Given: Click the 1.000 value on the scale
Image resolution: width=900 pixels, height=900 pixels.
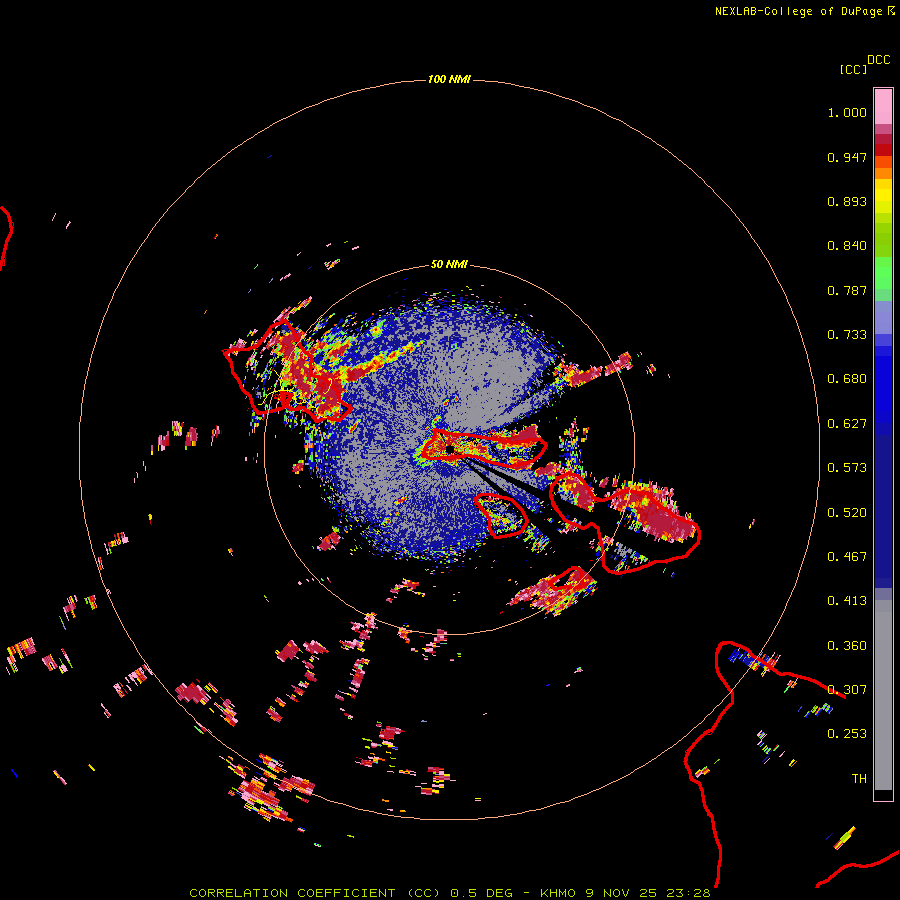Looking at the screenshot, I should coord(847,112).
